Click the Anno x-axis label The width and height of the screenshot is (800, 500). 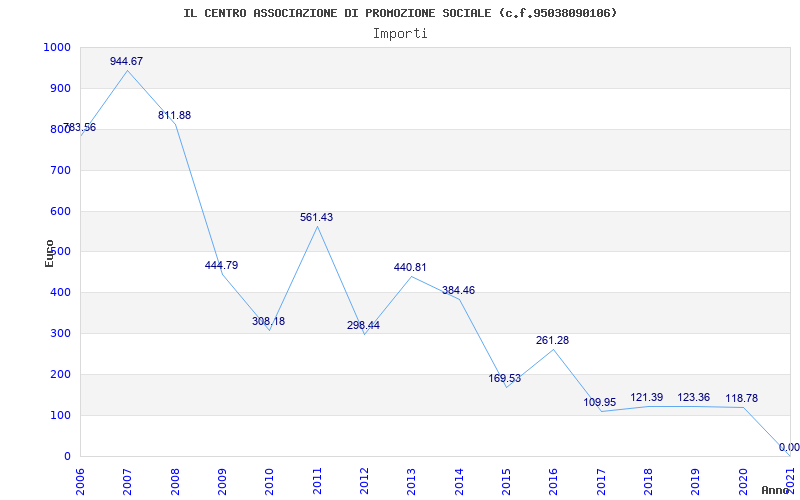pyautogui.click(x=776, y=490)
